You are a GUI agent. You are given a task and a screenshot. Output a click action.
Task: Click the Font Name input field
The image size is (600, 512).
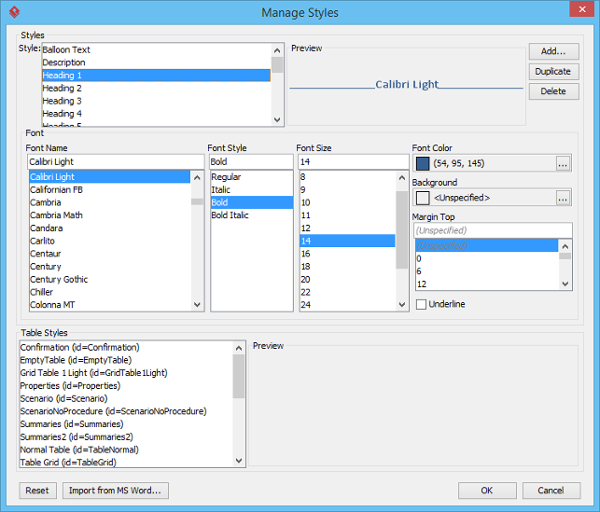tap(116, 162)
